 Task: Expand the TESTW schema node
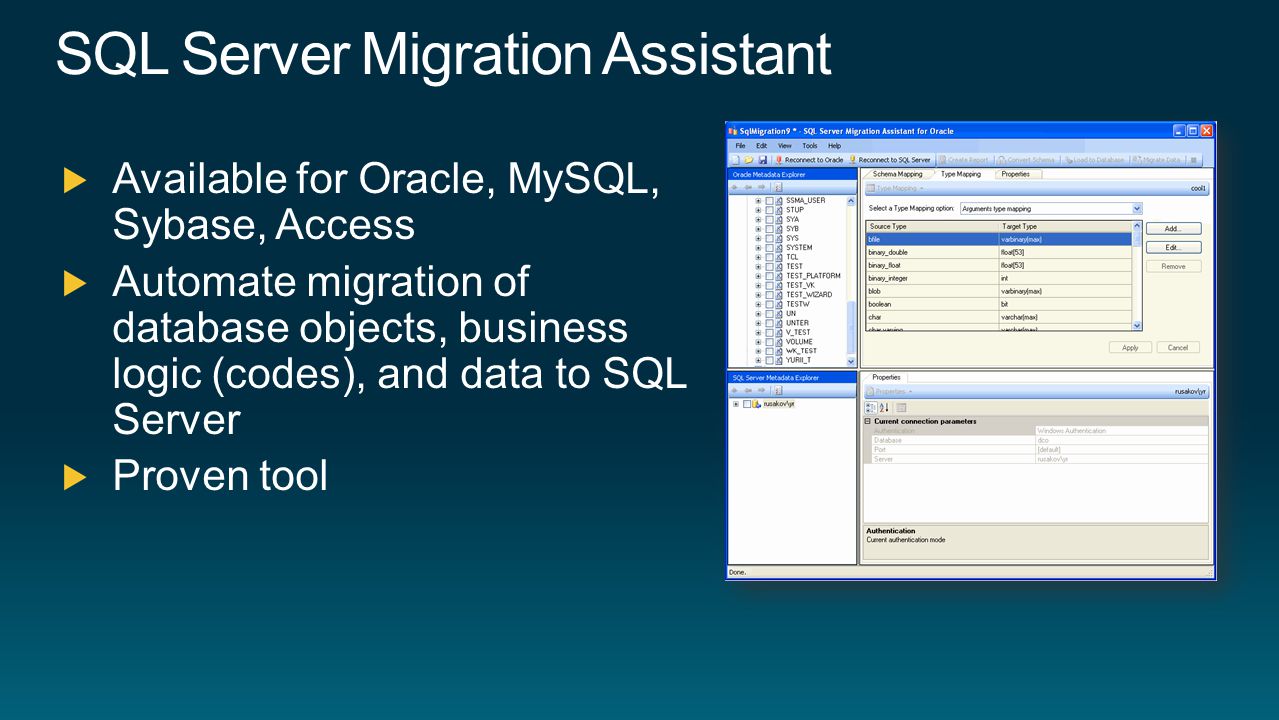(x=758, y=304)
